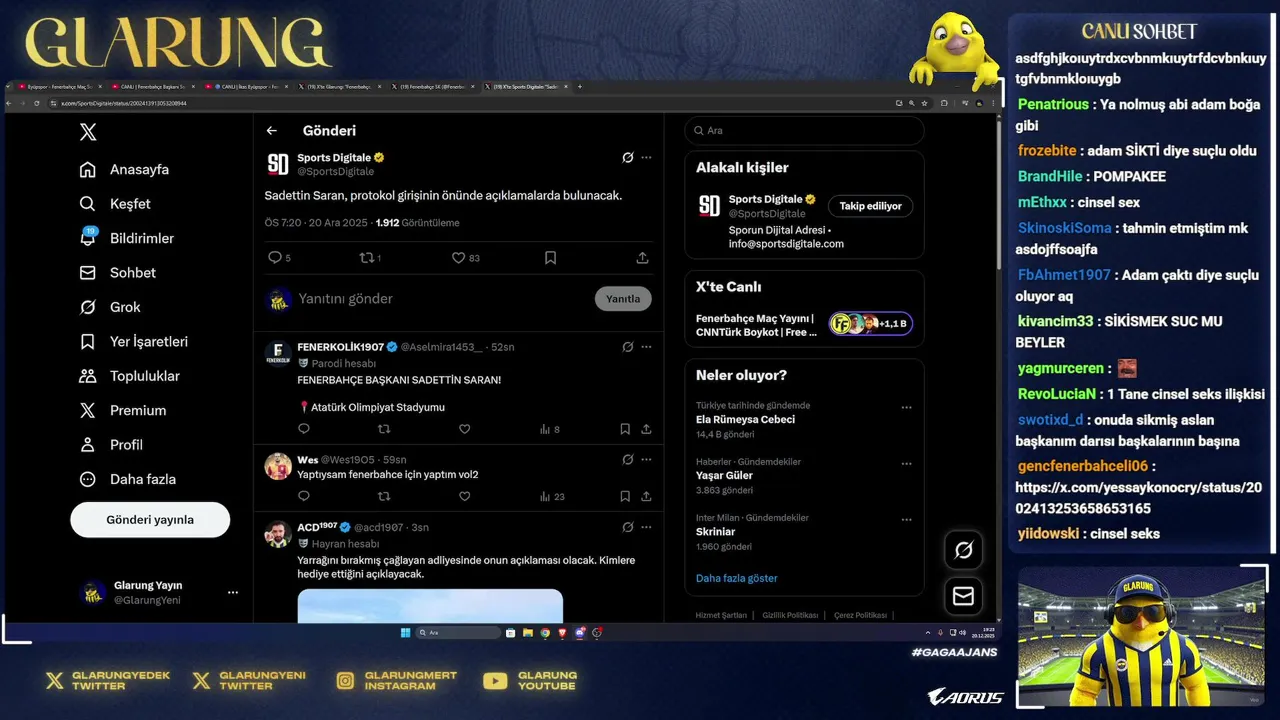This screenshot has height=720, width=1280.
Task: Open Windows Start menu on taskbar
Action: click(x=405, y=633)
